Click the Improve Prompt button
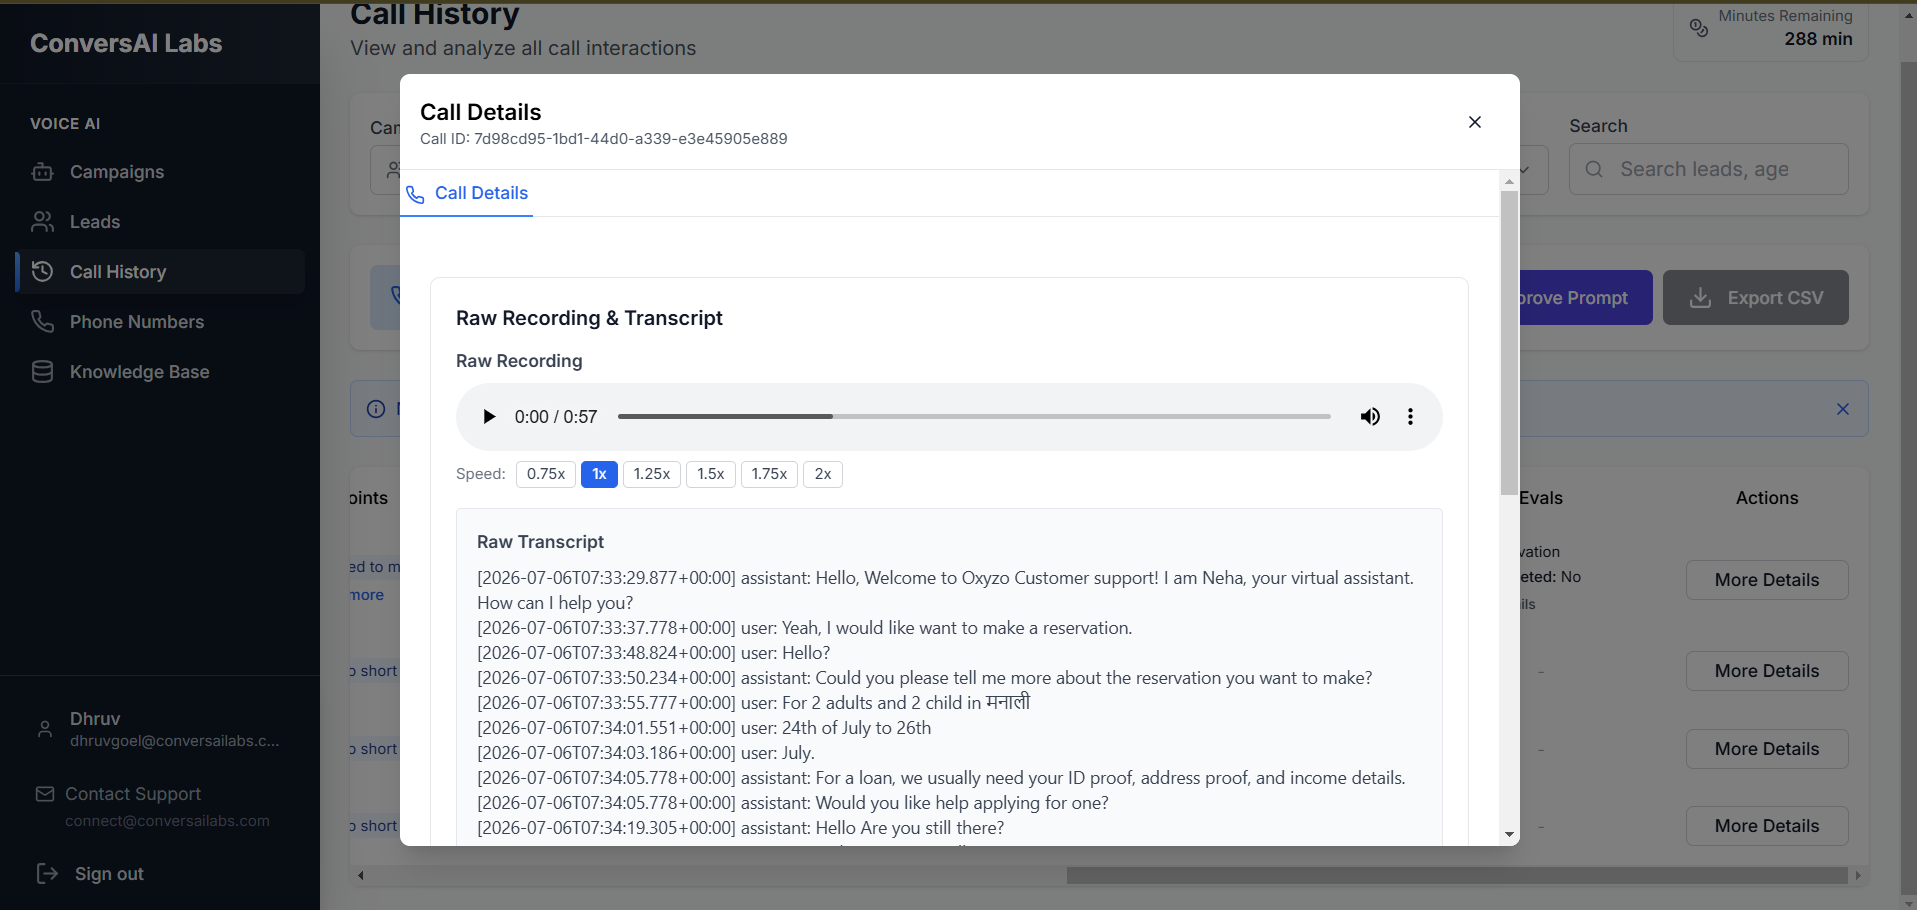Image resolution: width=1917 pixels, height=910 pixels. click(1586, 298)
